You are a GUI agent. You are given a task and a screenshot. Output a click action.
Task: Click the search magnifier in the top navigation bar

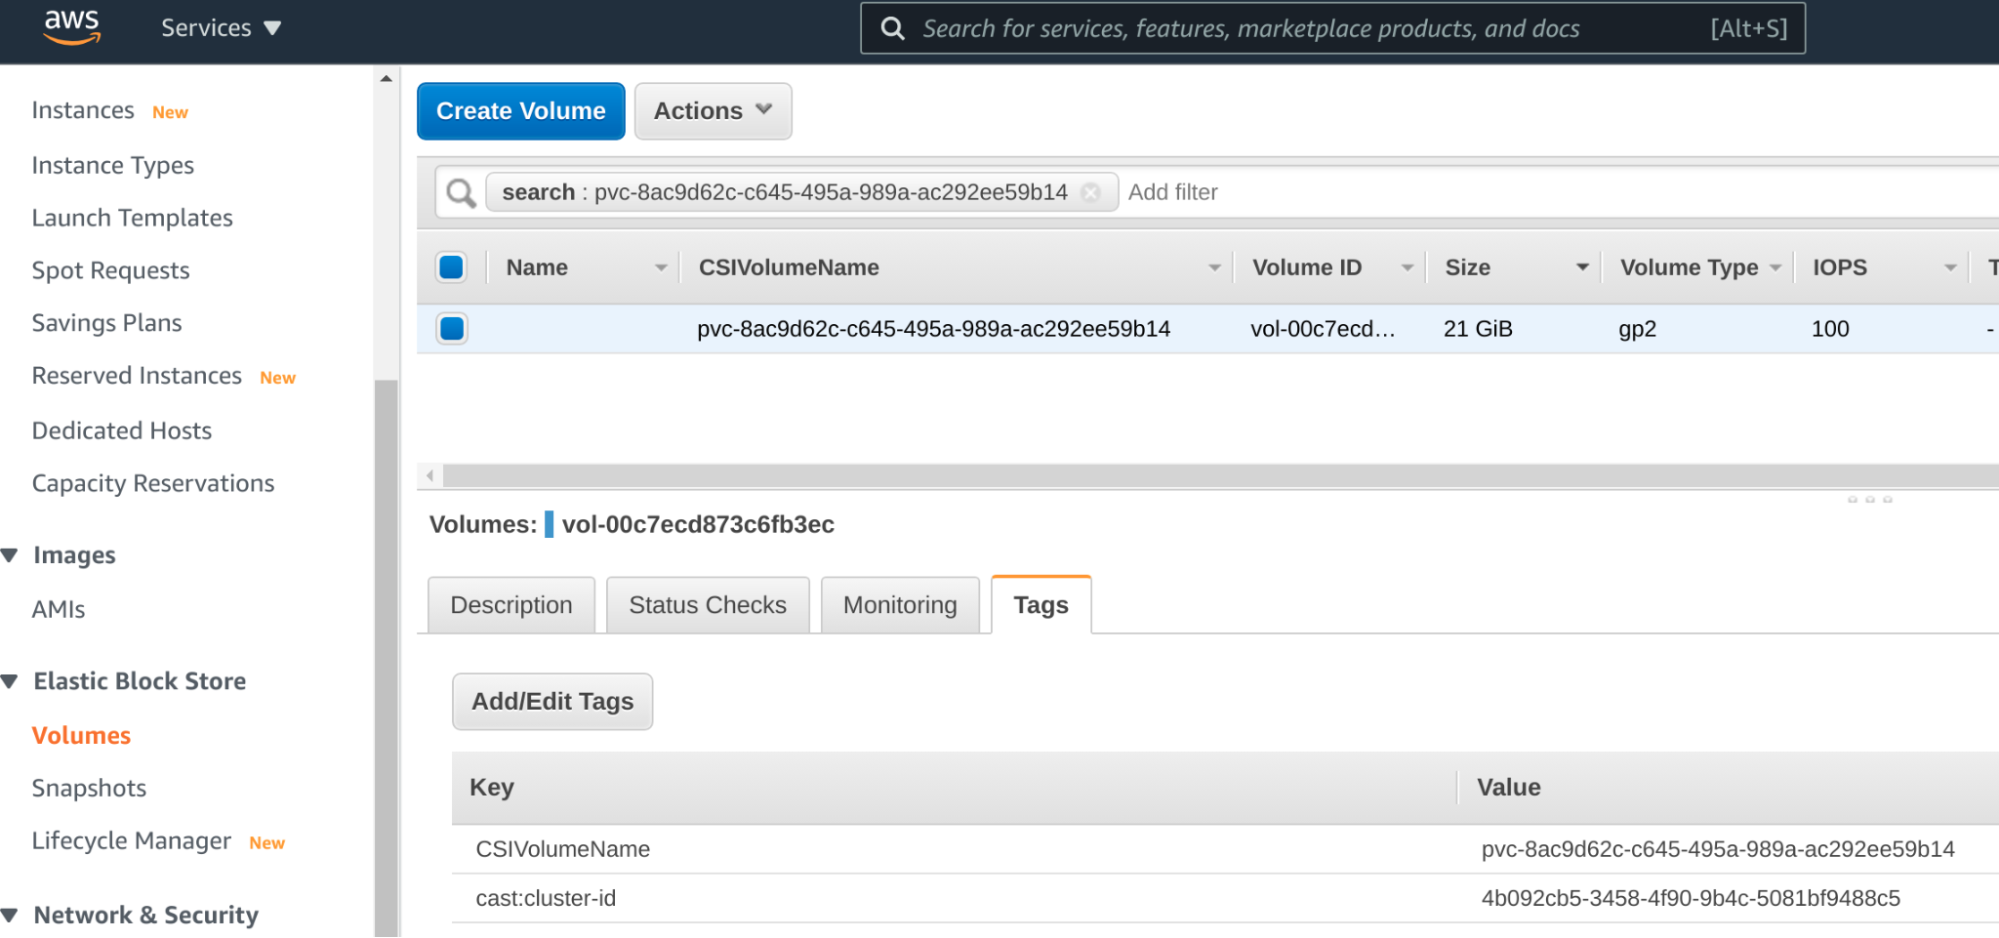(x=893, y=28)
